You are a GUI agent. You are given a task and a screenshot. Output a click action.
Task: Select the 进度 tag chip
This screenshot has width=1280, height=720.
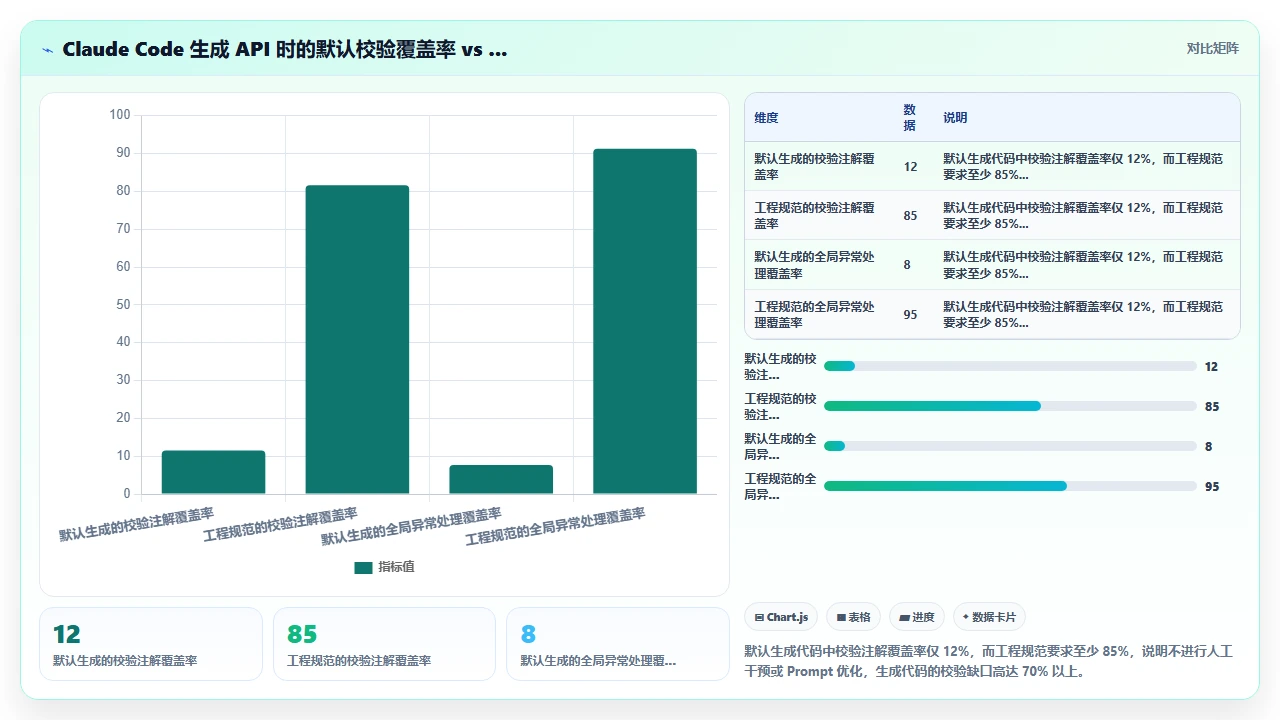point(916,617)
